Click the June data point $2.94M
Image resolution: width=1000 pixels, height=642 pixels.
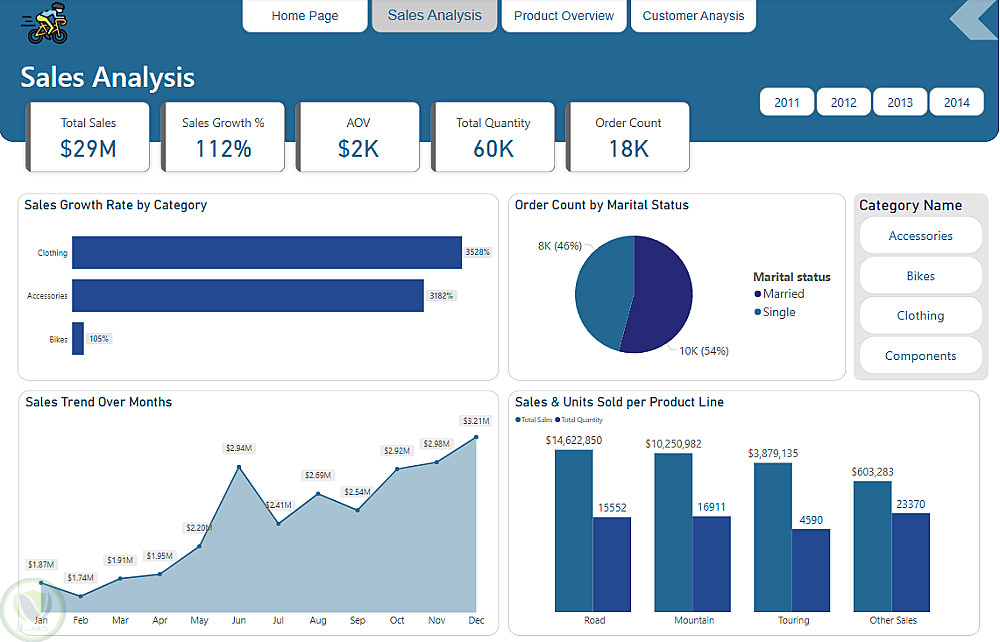pos(239,467)
